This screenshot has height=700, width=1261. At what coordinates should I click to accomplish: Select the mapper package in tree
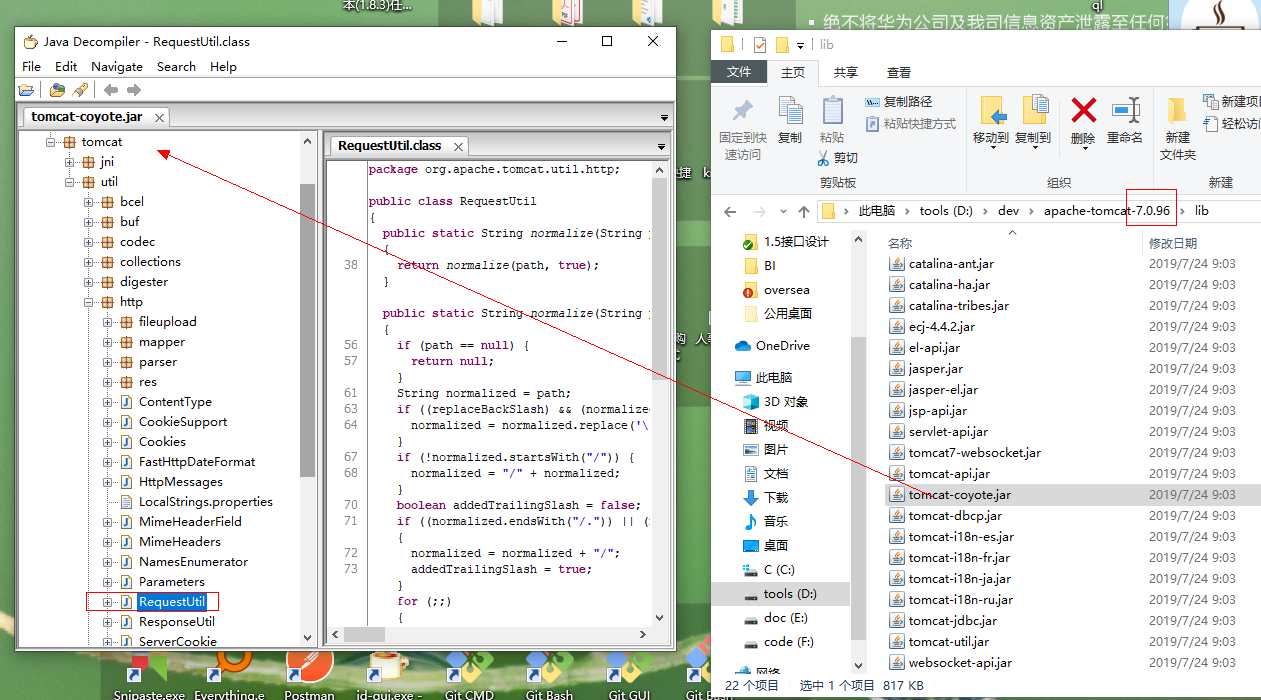162,342
